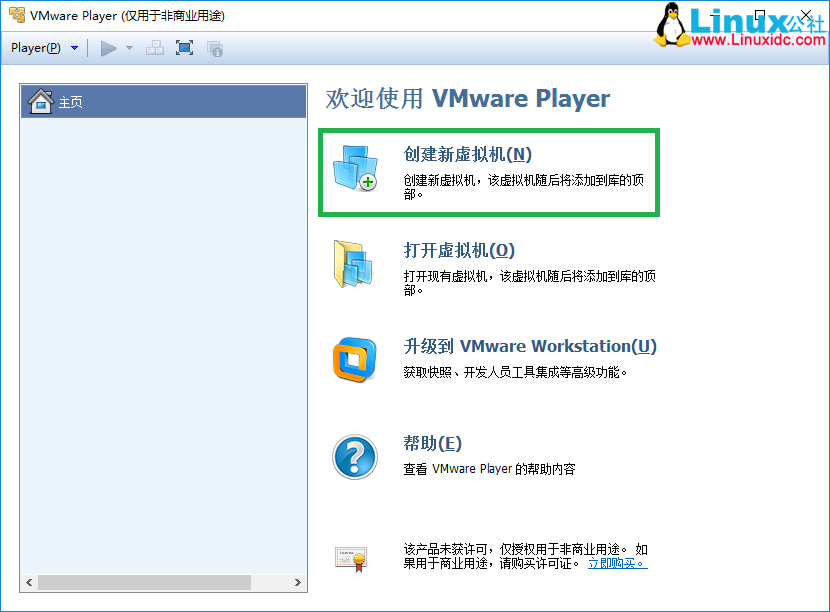Click 升级到 VMware Workstation(U) heading
The height and width of the screenshot is (612, 830).
click(x=530, y=346)
